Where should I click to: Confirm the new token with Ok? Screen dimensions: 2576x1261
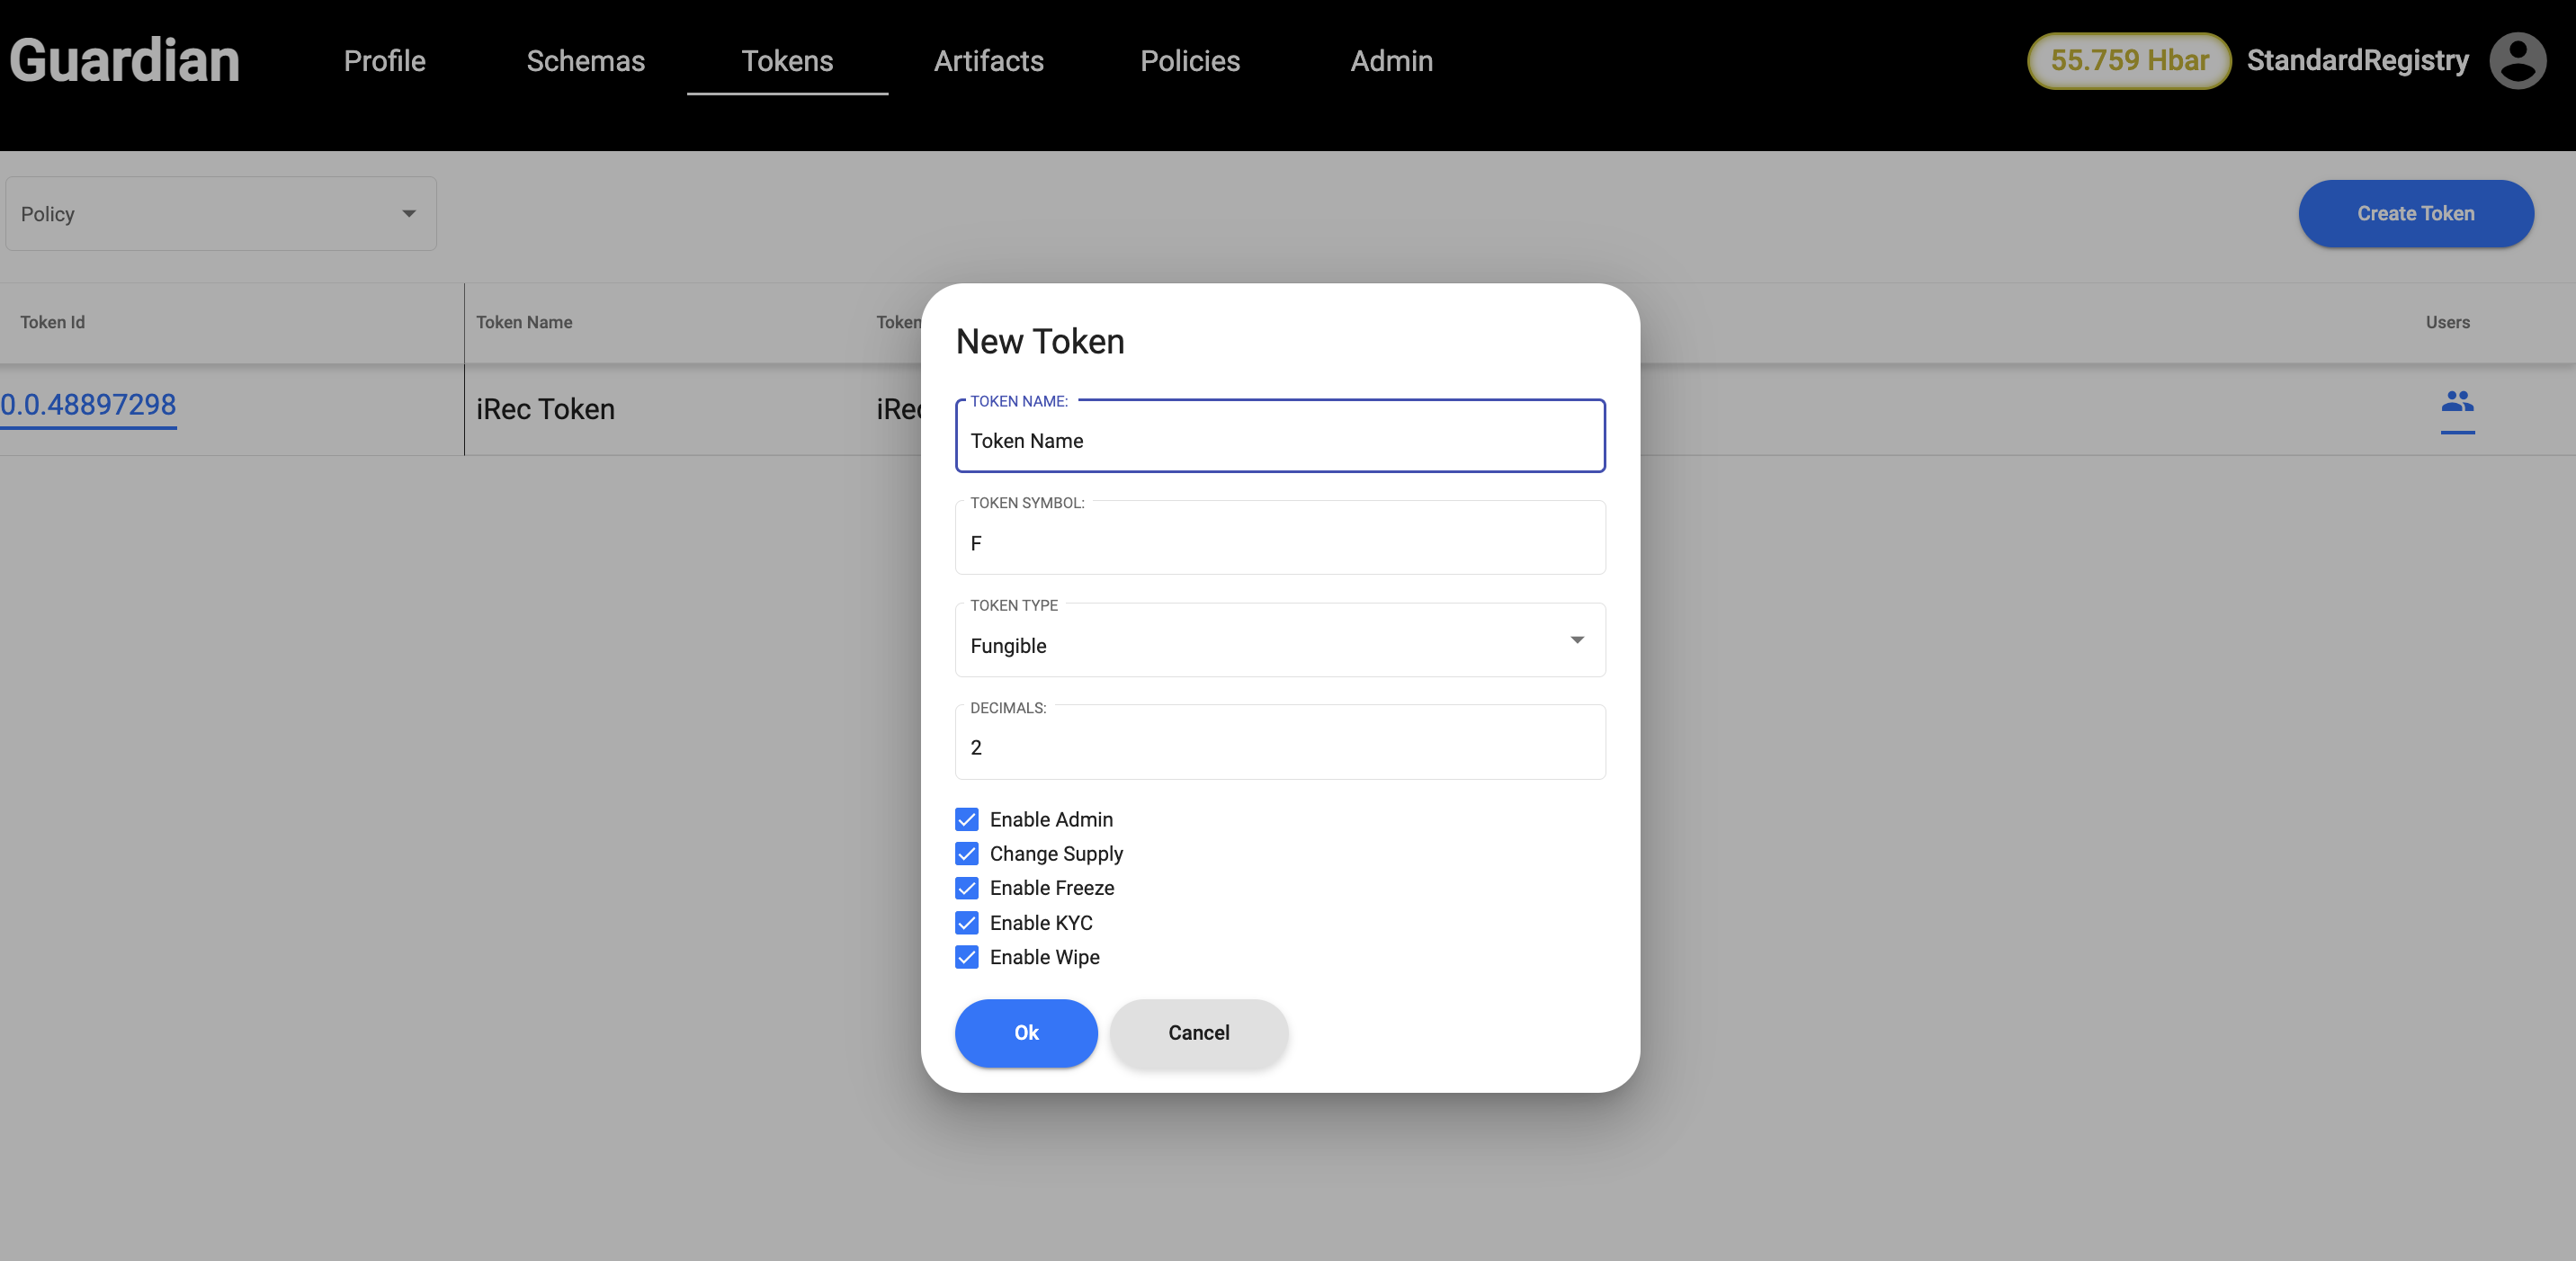coord(1025,1032)
